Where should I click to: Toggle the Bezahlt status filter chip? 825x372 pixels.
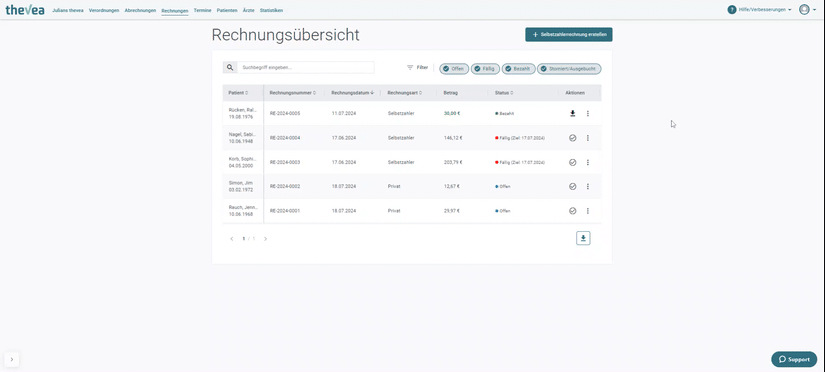(x=518, y=69)
